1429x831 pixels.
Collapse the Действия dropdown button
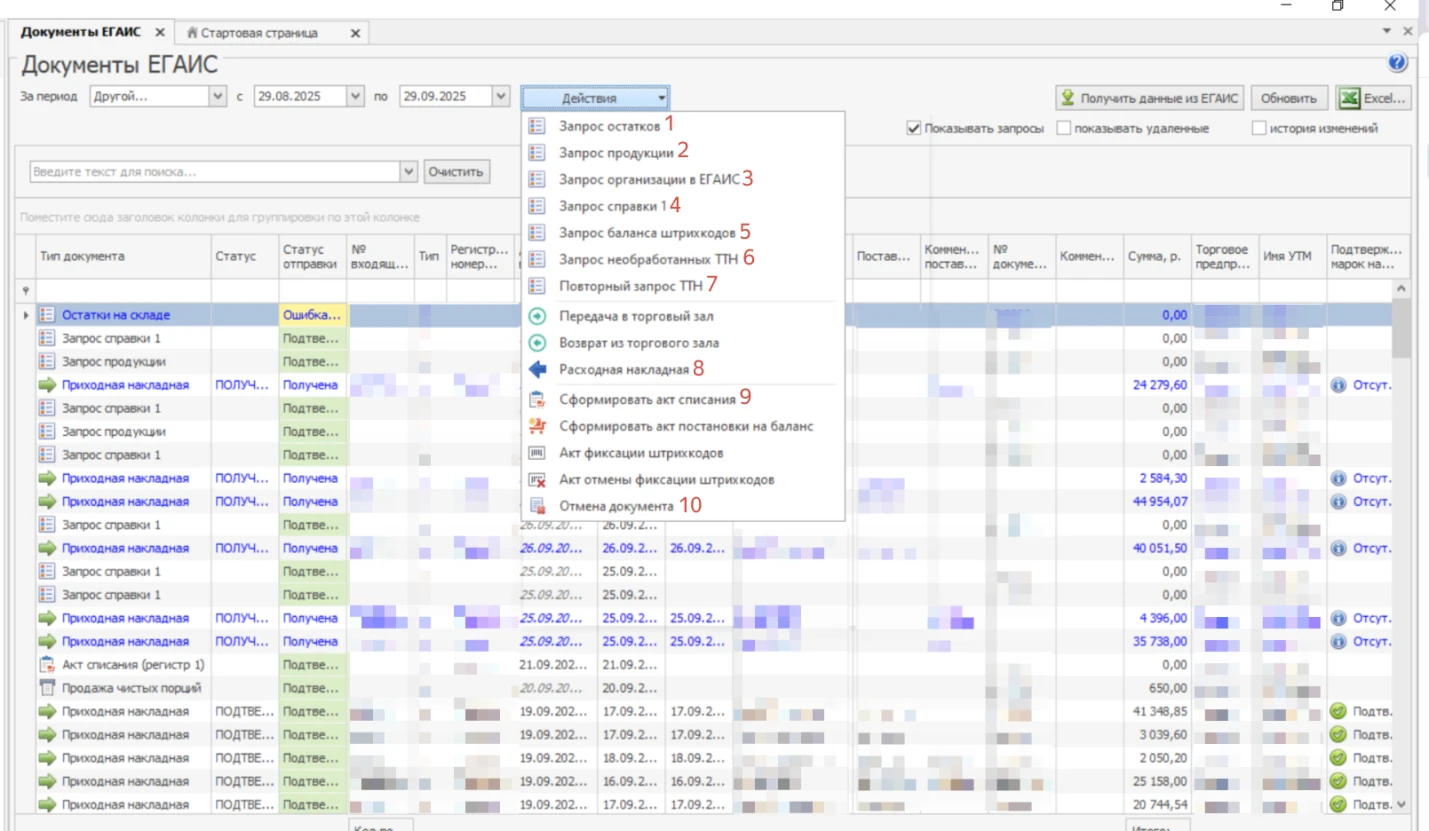(x=595, y=98)
